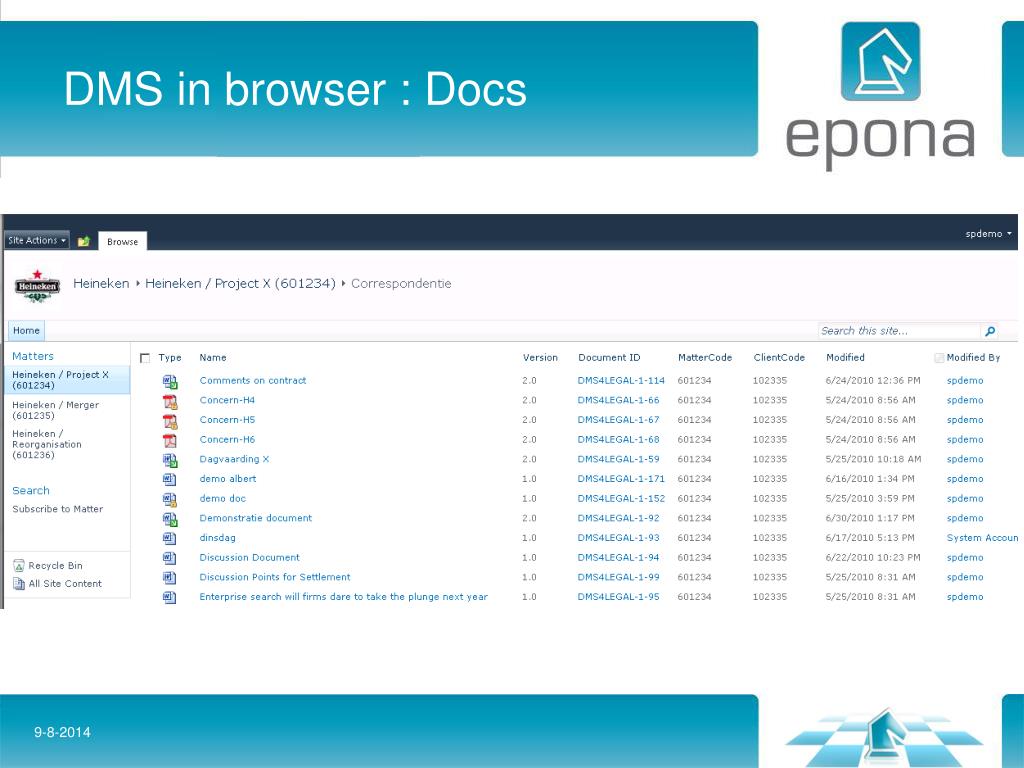Click the Correspondentie breadcrumb text
This screenshot has width=1024, height=768.
401,283
